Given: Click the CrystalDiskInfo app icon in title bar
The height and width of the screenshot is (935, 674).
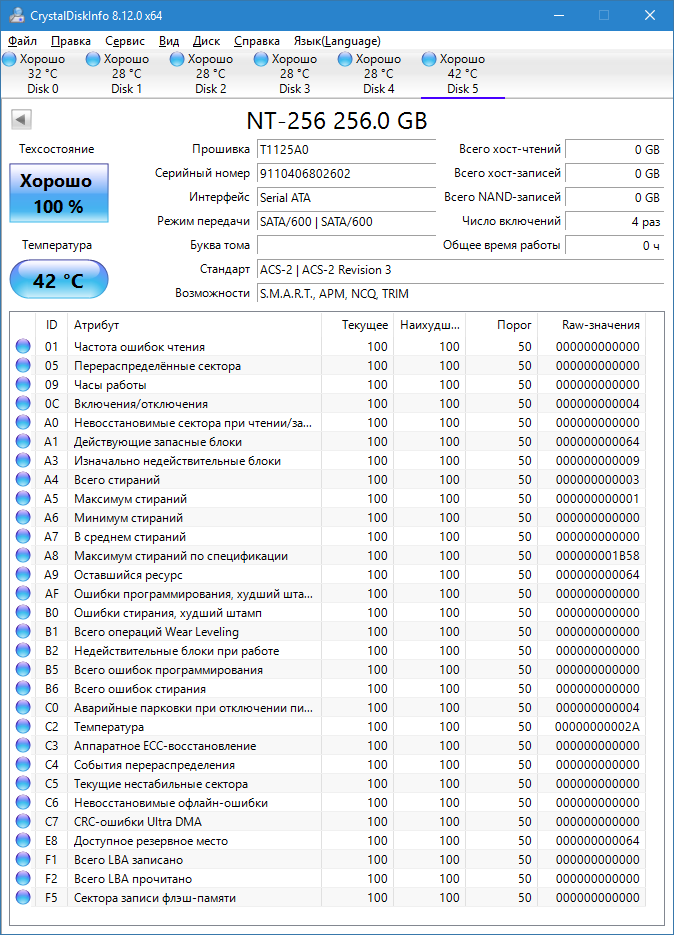Looking at the screenshot, I should (x=17, y=15).
